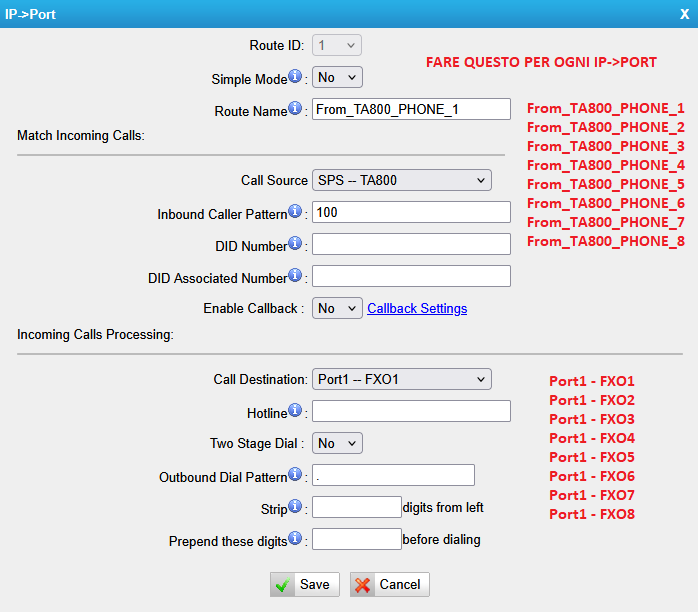Open the Callback Settings link
The image size is (698, 612).
pos(417,308)
